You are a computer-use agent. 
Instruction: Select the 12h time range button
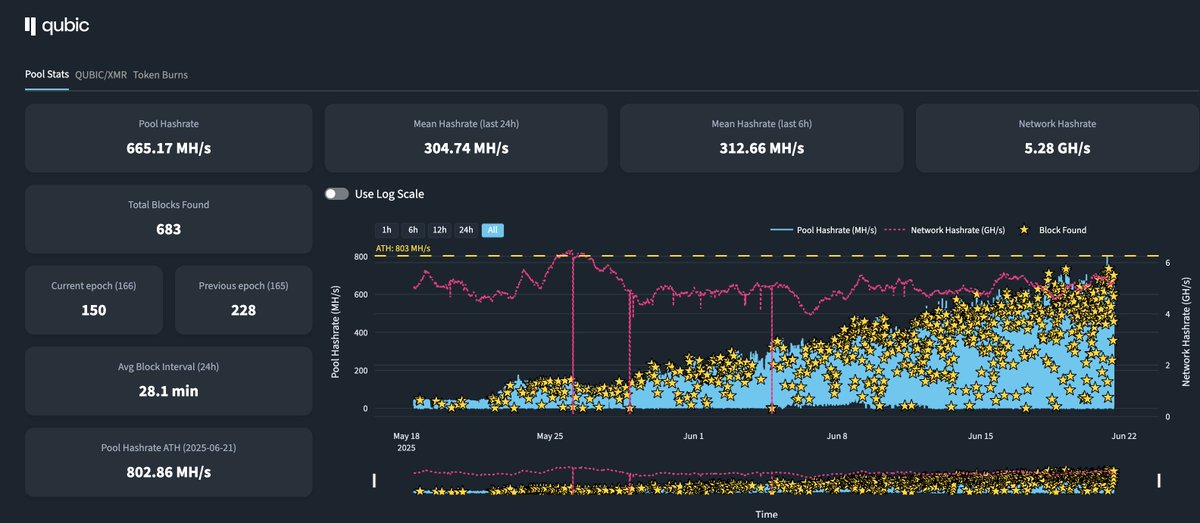coord(439,230)
